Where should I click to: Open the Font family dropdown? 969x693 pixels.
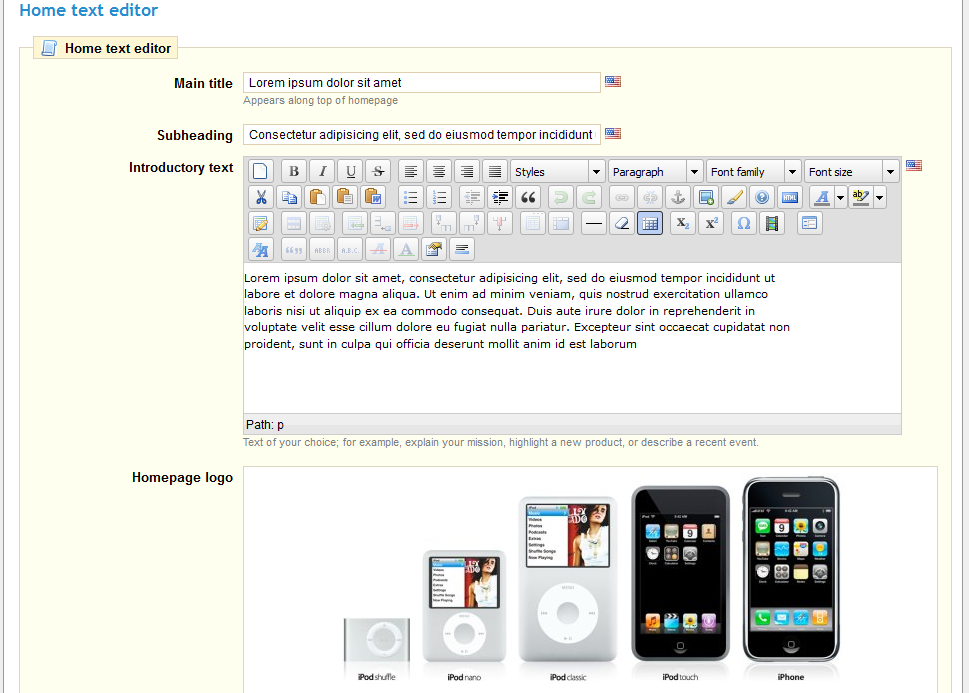(x=753, y=172)
